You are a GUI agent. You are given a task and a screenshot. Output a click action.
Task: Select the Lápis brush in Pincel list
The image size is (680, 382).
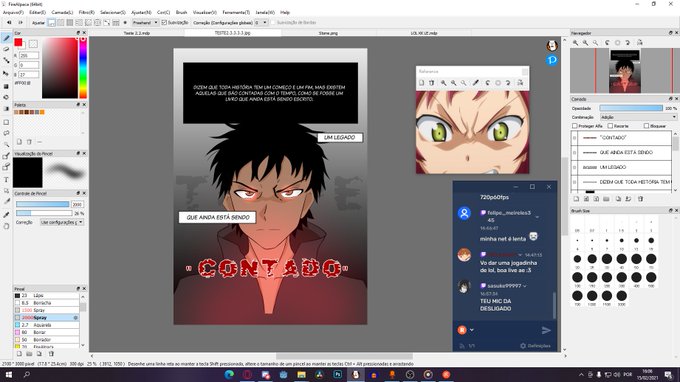(x=47, y=296)
